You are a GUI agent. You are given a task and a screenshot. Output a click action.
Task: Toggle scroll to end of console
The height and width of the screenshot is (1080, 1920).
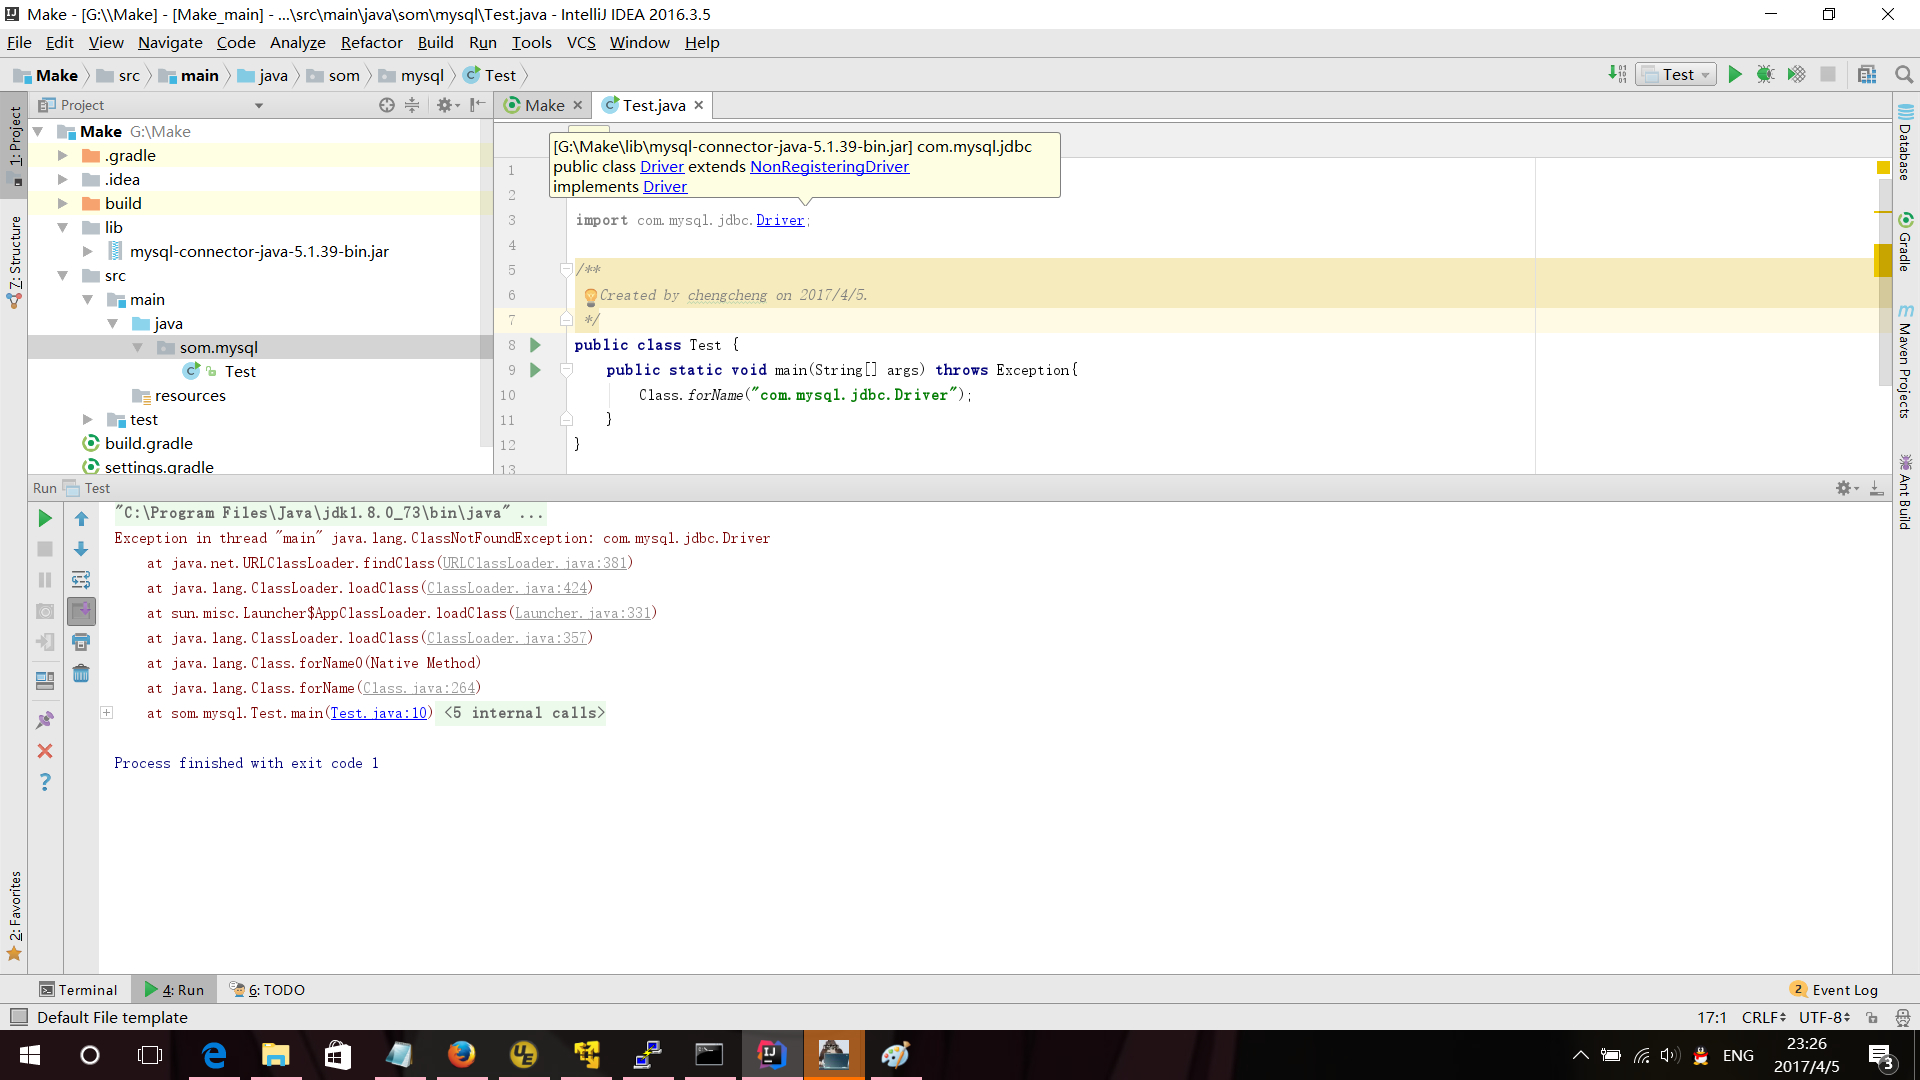point(81,611)
